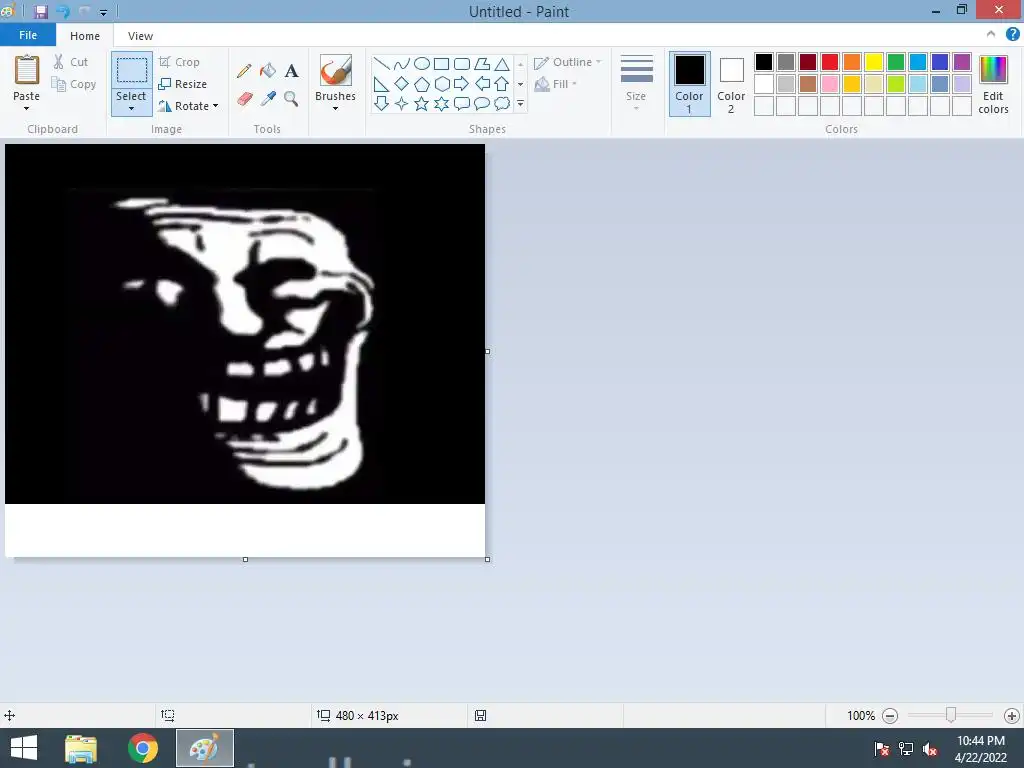Screen dimensions: 1024x768
Task: Click the Brushes tool icon
Action: [336, 70]
